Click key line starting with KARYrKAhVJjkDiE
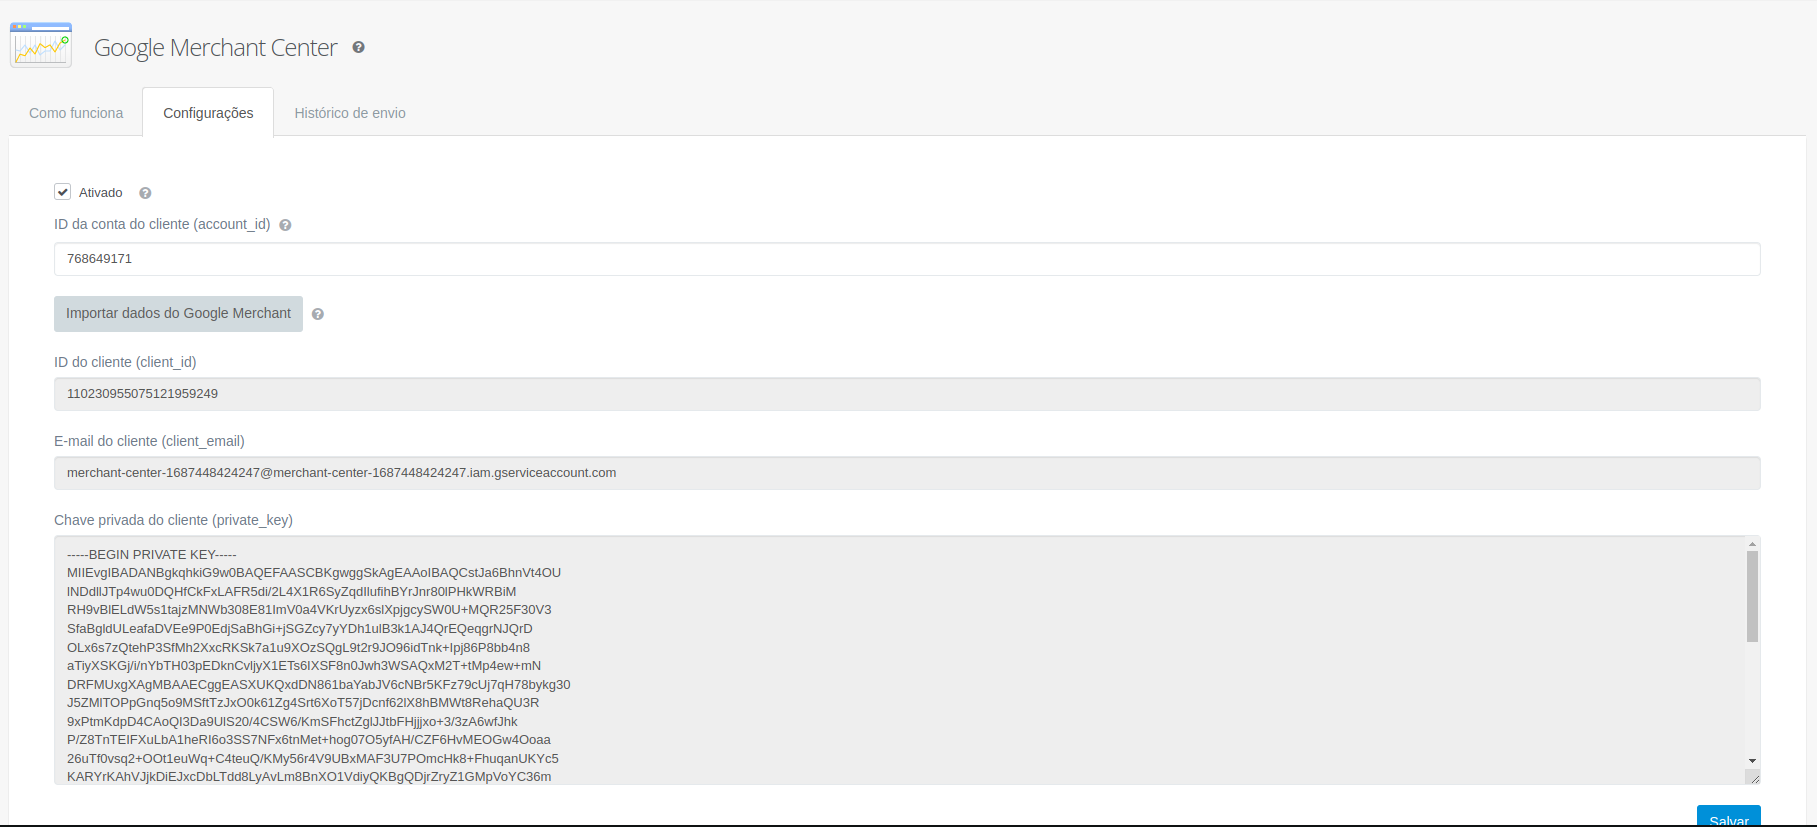 pyautogui.click(x=309, y=777)
